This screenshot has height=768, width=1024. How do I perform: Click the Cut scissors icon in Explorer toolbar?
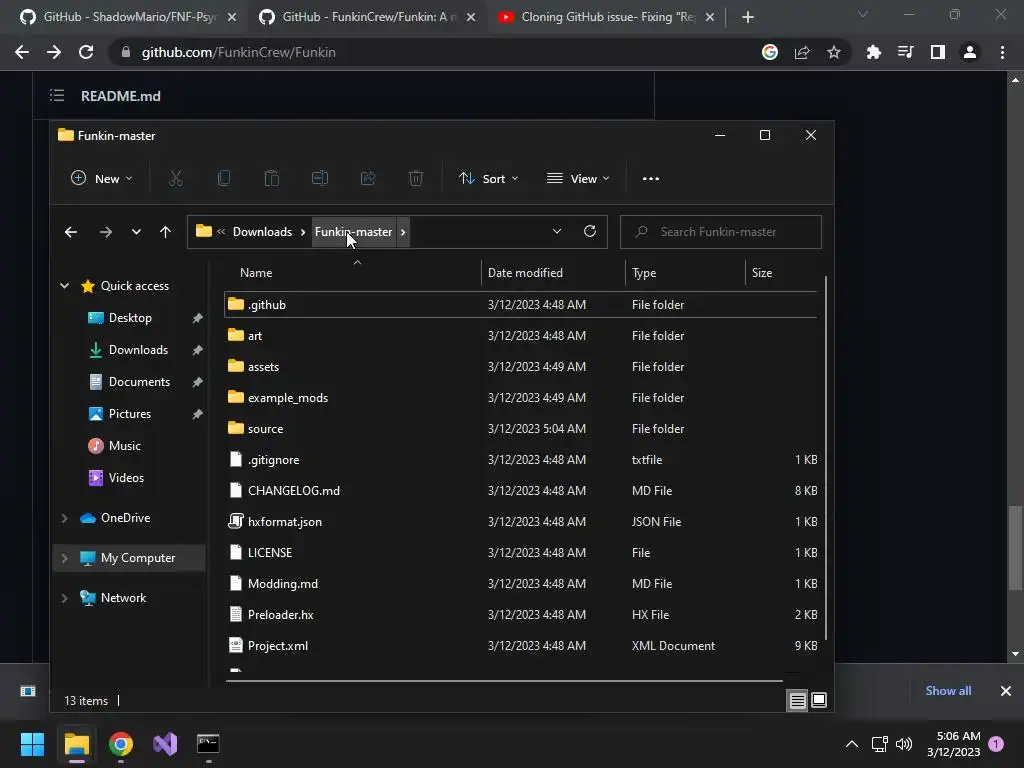click(176, 178)
